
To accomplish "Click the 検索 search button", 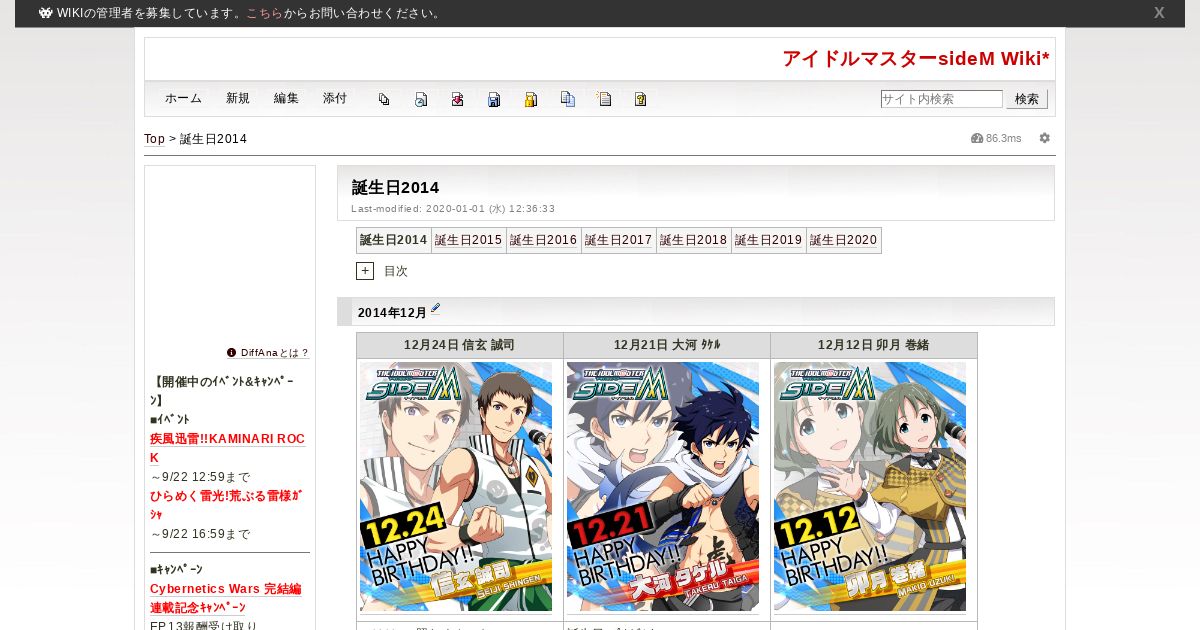I will coord(1027,99).
